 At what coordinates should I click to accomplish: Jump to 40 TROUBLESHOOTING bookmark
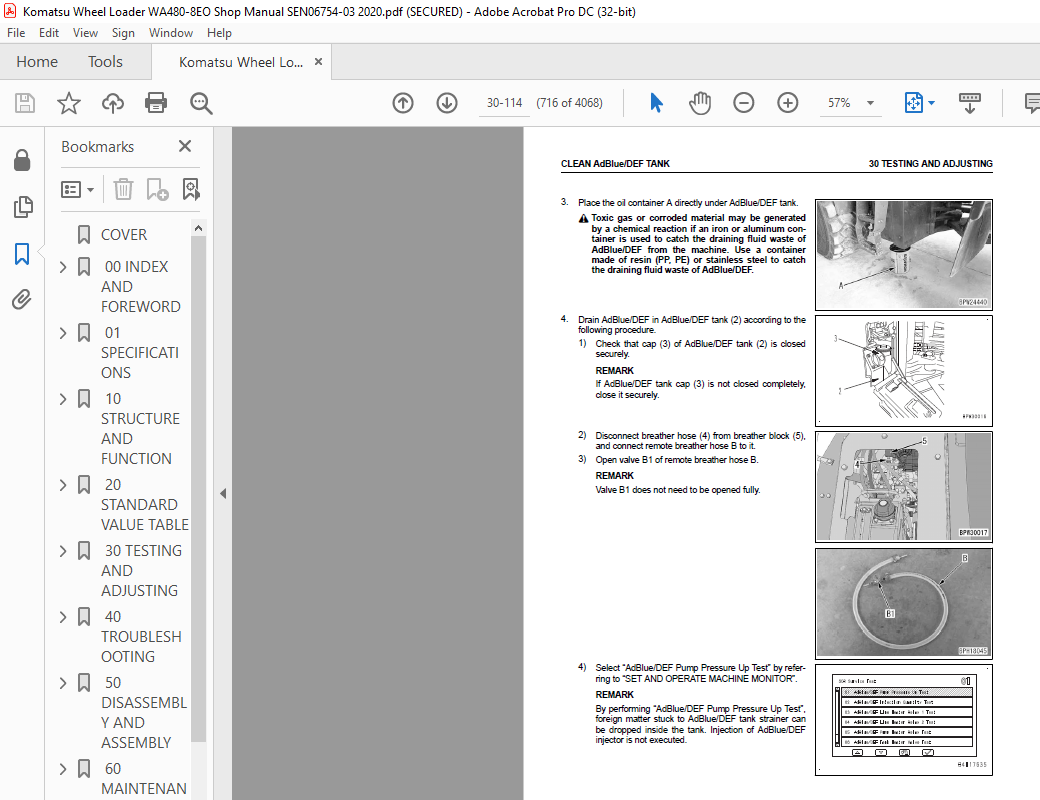click(x=141, y=636)
